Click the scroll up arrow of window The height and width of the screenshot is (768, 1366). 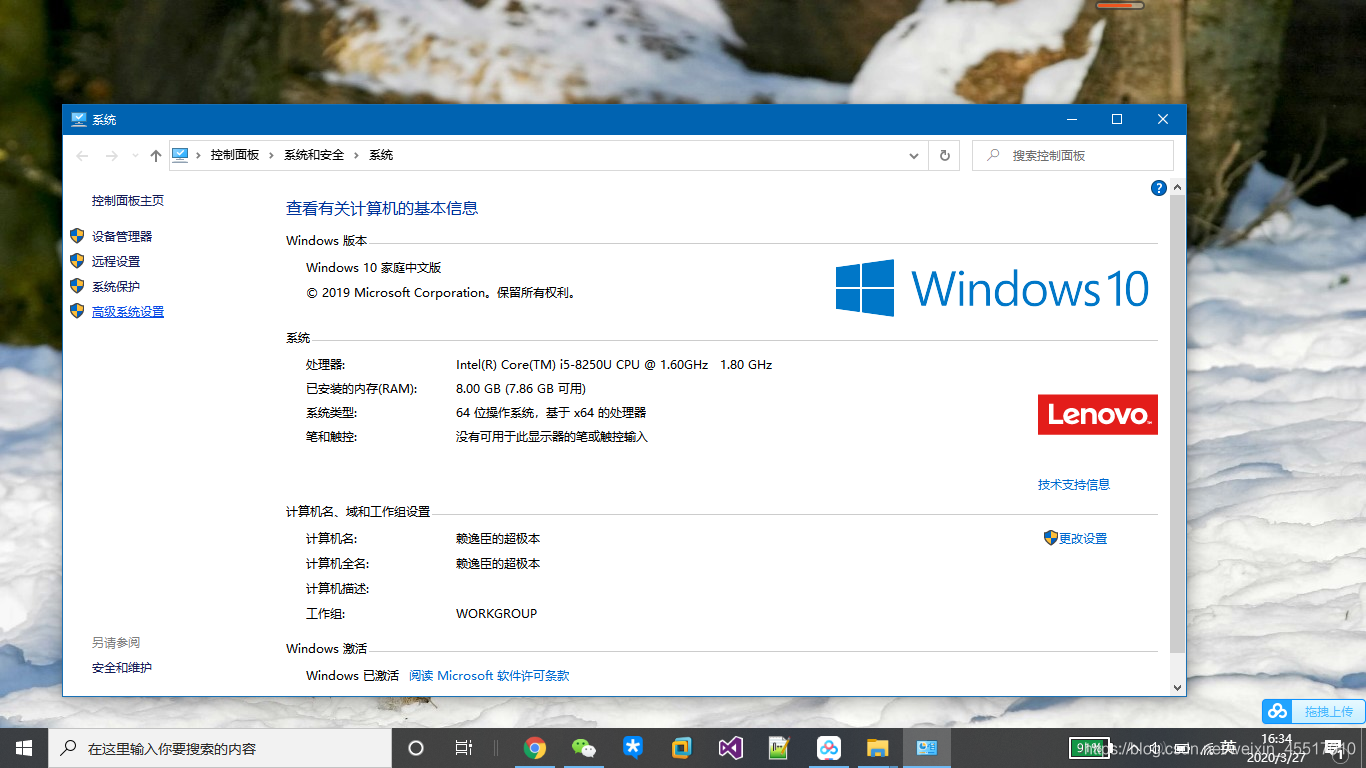coord(1177,188)
